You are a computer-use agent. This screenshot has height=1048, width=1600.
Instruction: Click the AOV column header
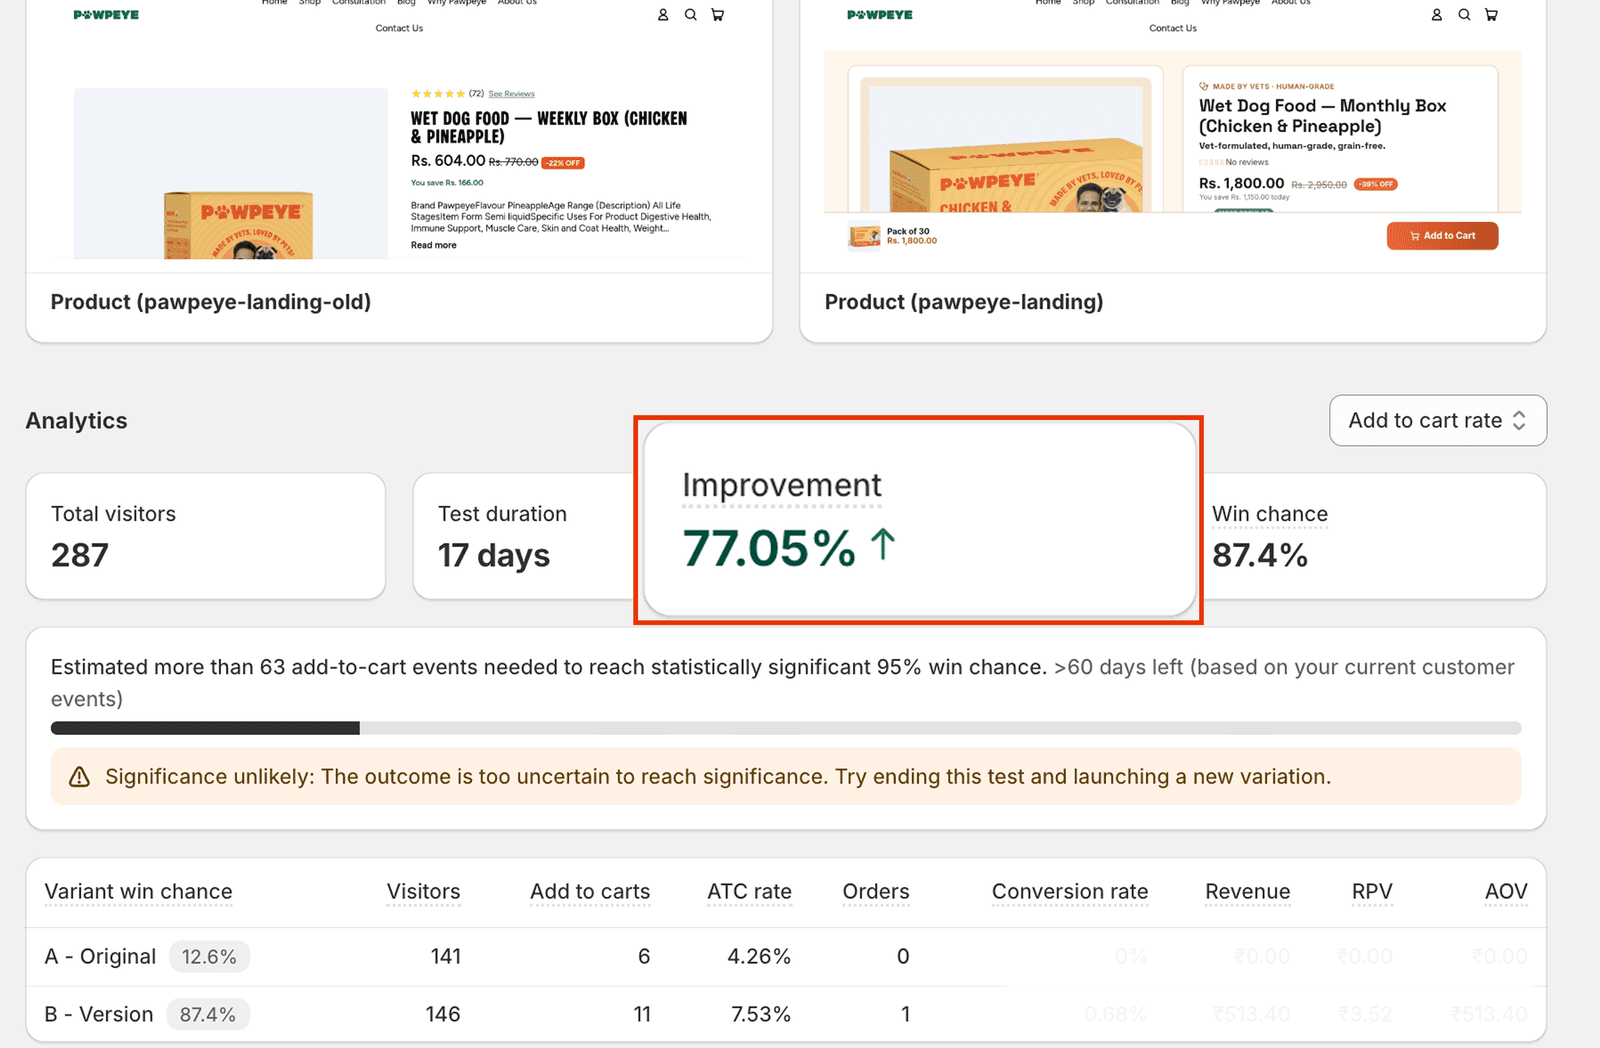pyautogui.click(x=1506, y=891)
